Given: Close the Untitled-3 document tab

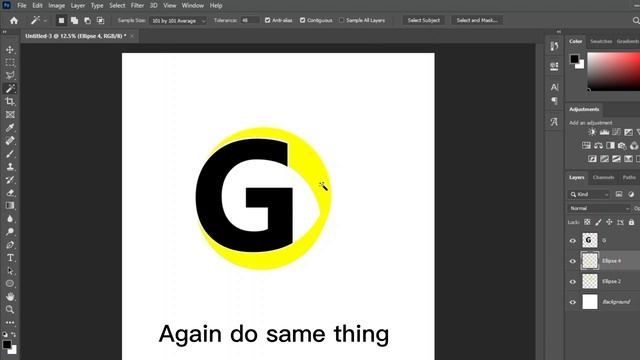Looking at the screenshot, I should pyautogui.click(x=132, y=36).
